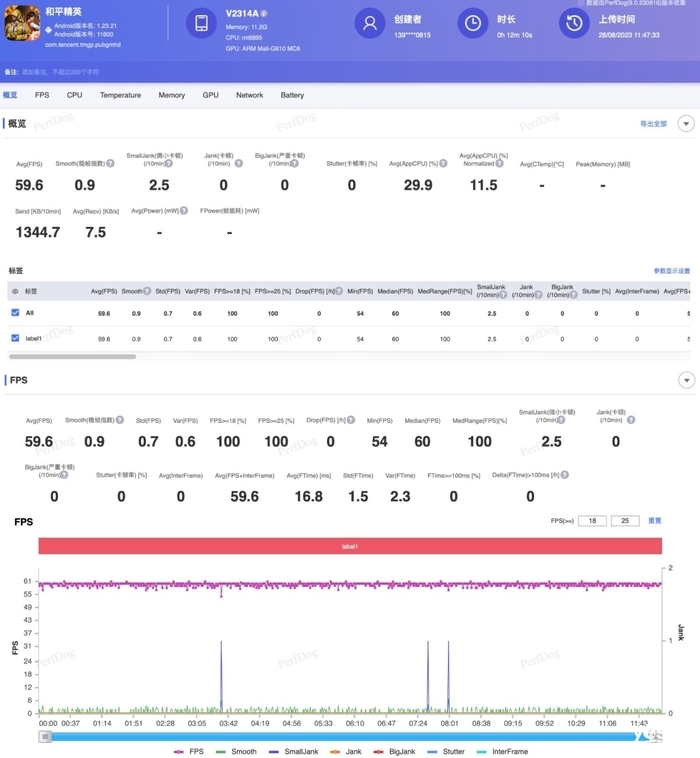Switch to the GPU tab
700x758 pixels.
pos(210,95)
